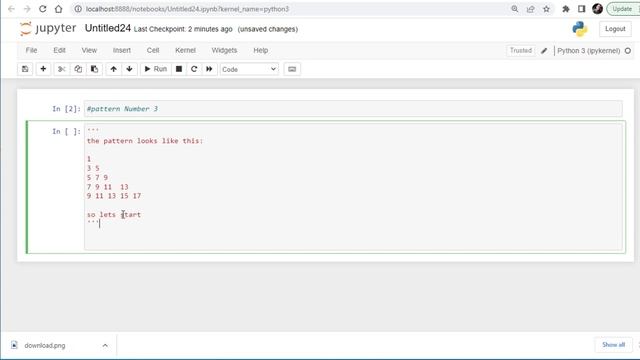Log out with the Logout button
The height and width of the screenshot is (360, 640).
click(x=615, y=29)
